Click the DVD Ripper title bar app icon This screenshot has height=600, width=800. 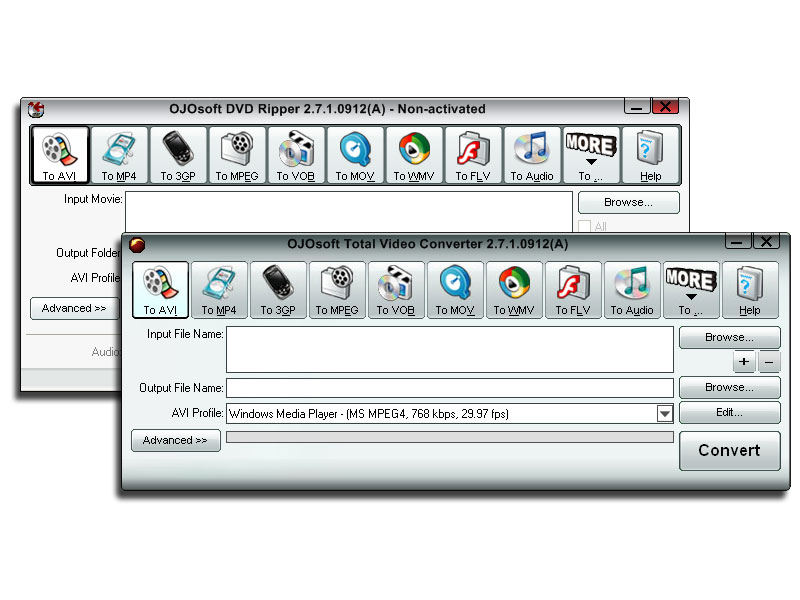pos(36,109)
